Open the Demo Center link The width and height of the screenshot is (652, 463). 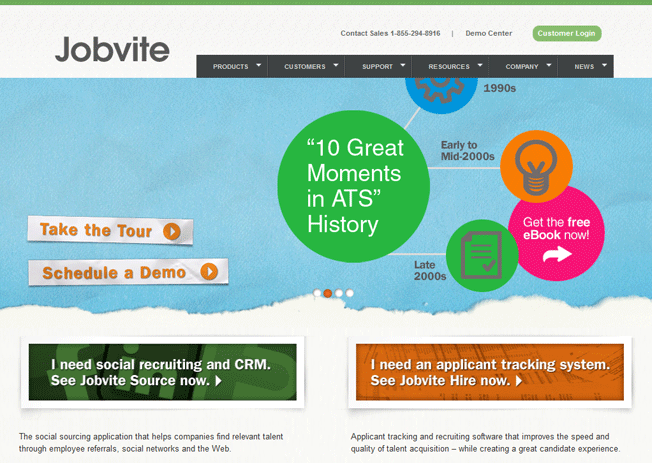pyautogui.click(x=489, y=33)
